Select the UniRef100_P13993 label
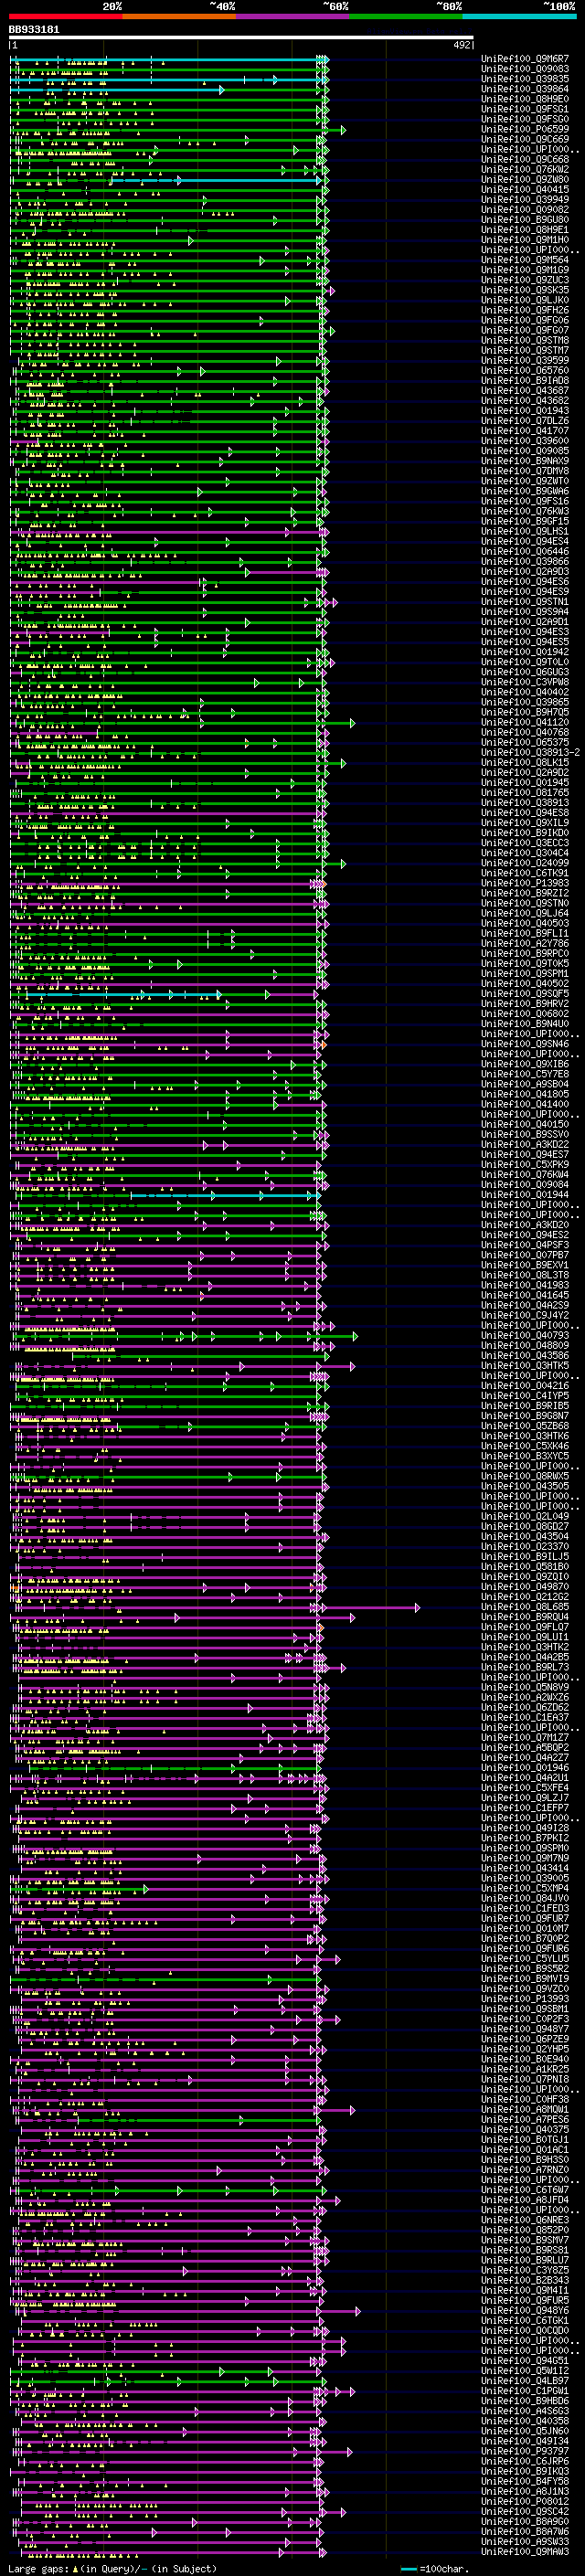 click(525, 1998)
